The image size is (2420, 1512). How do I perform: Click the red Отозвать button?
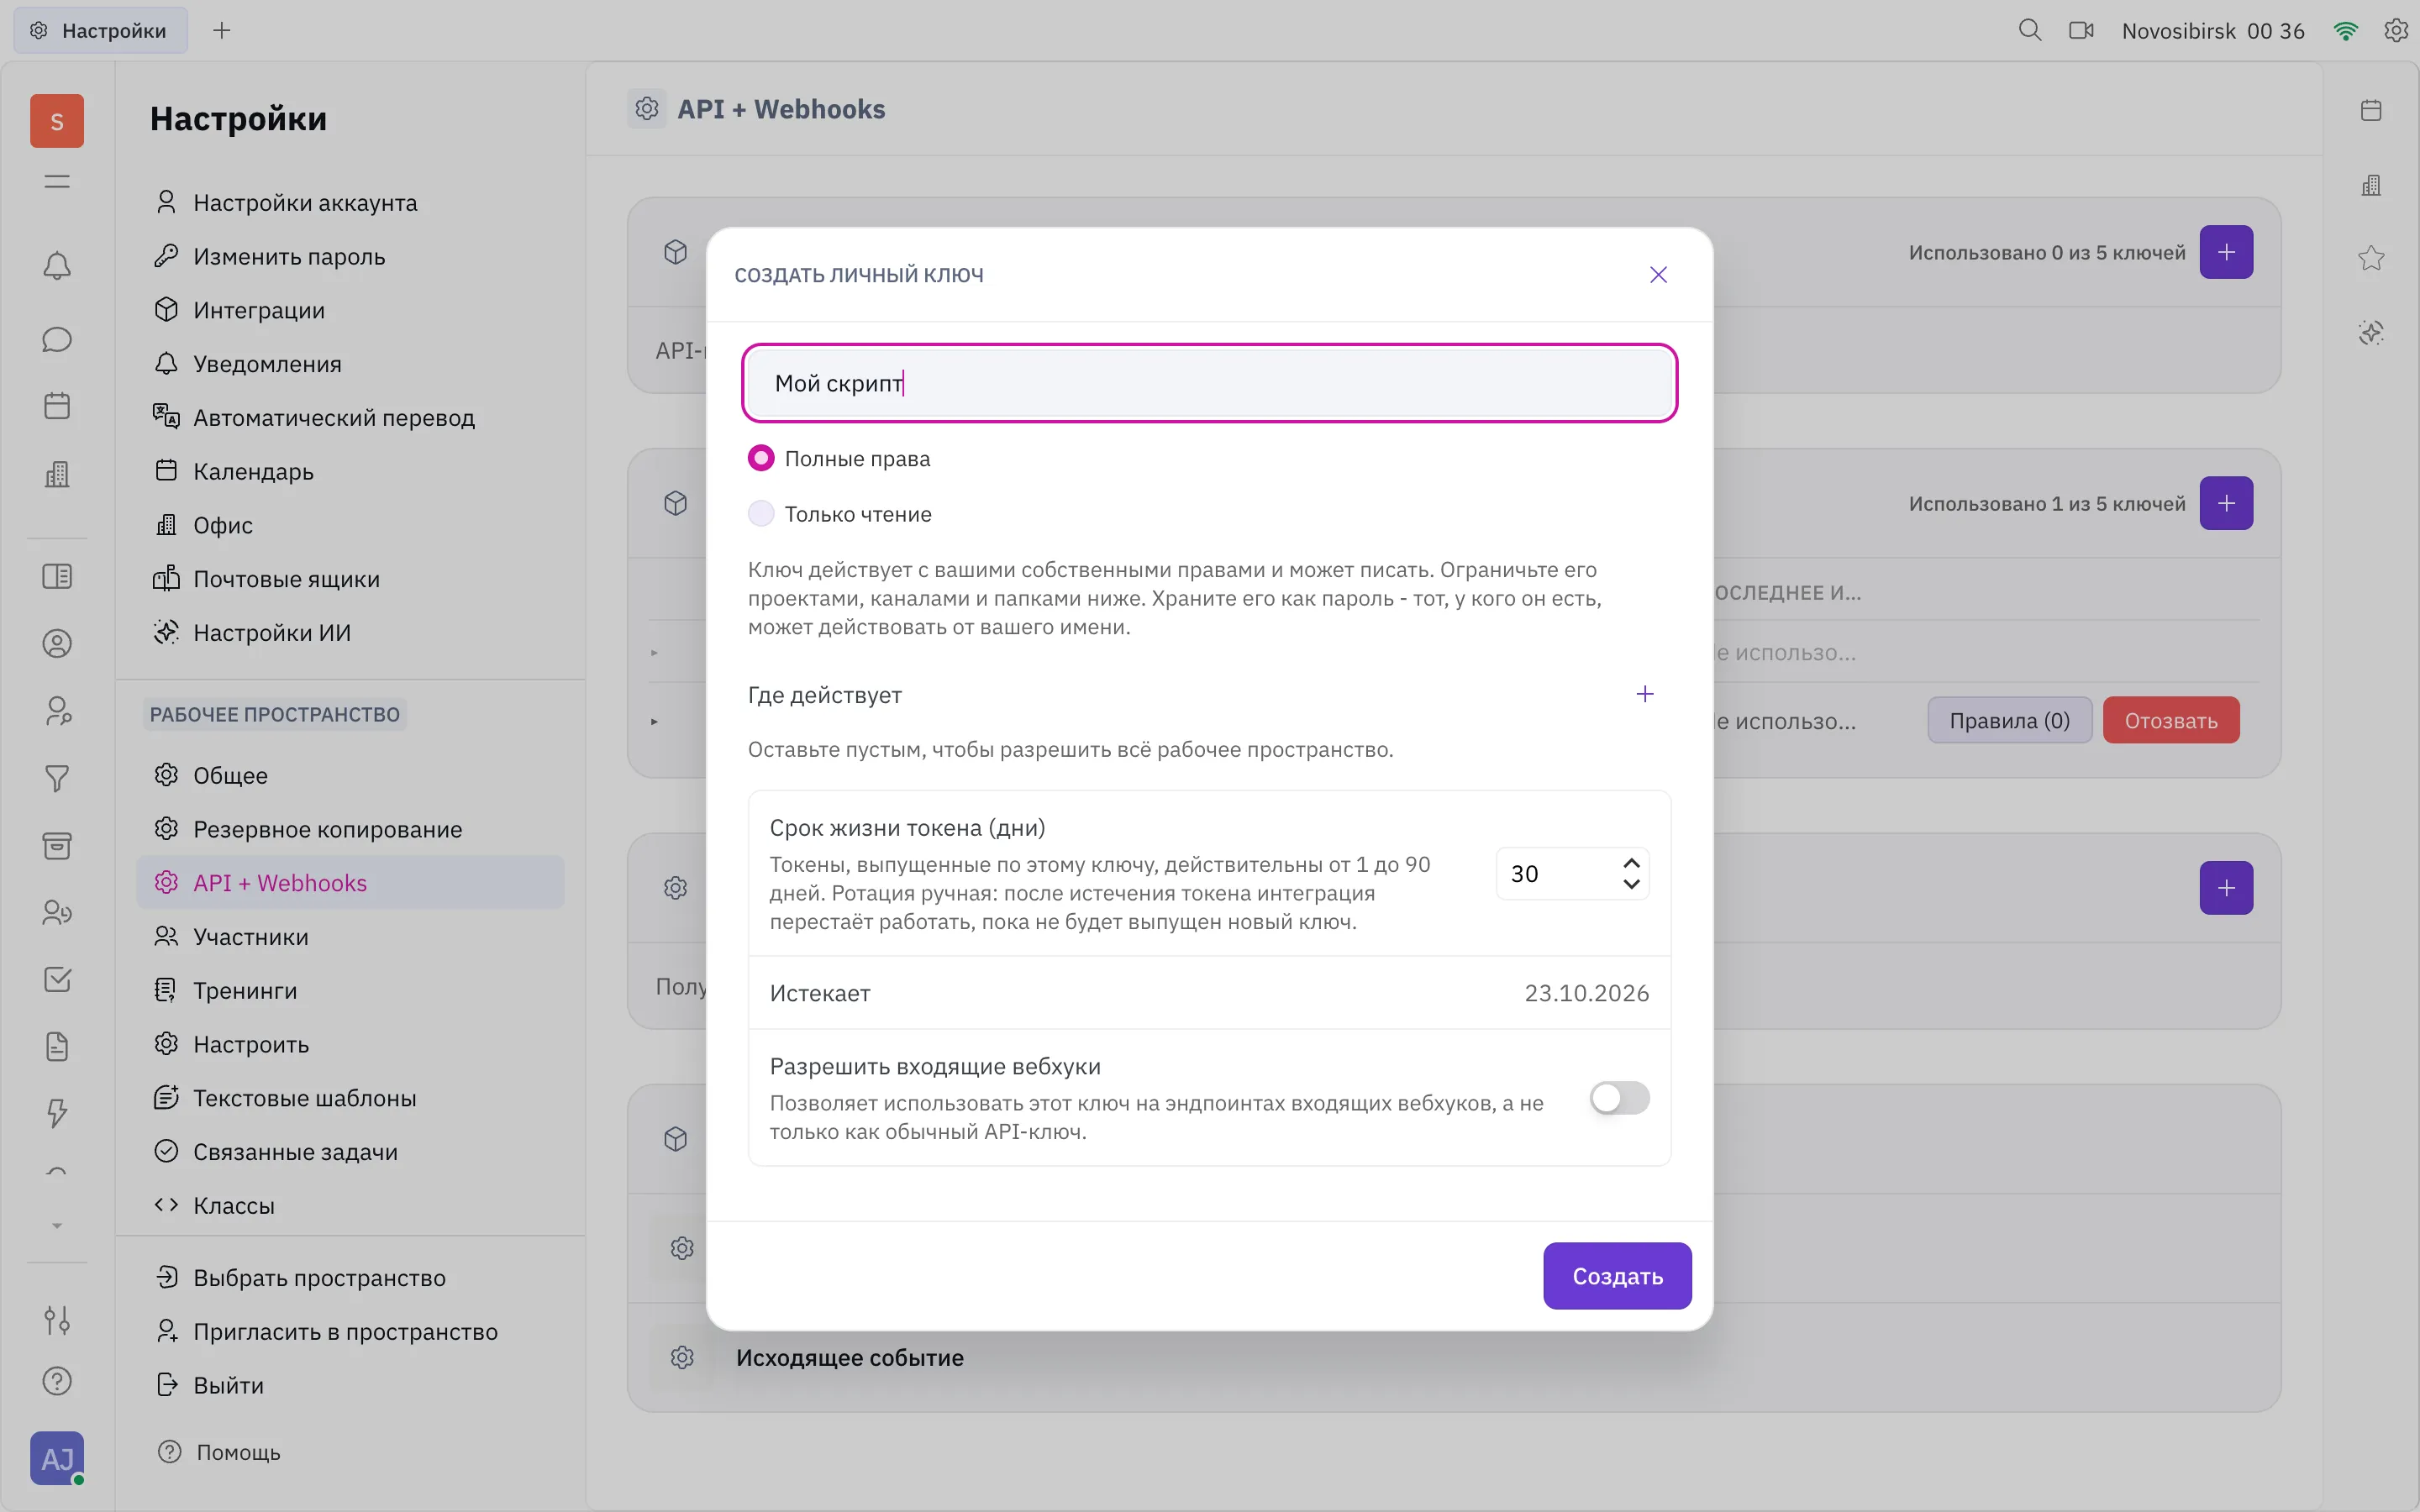2170,720
